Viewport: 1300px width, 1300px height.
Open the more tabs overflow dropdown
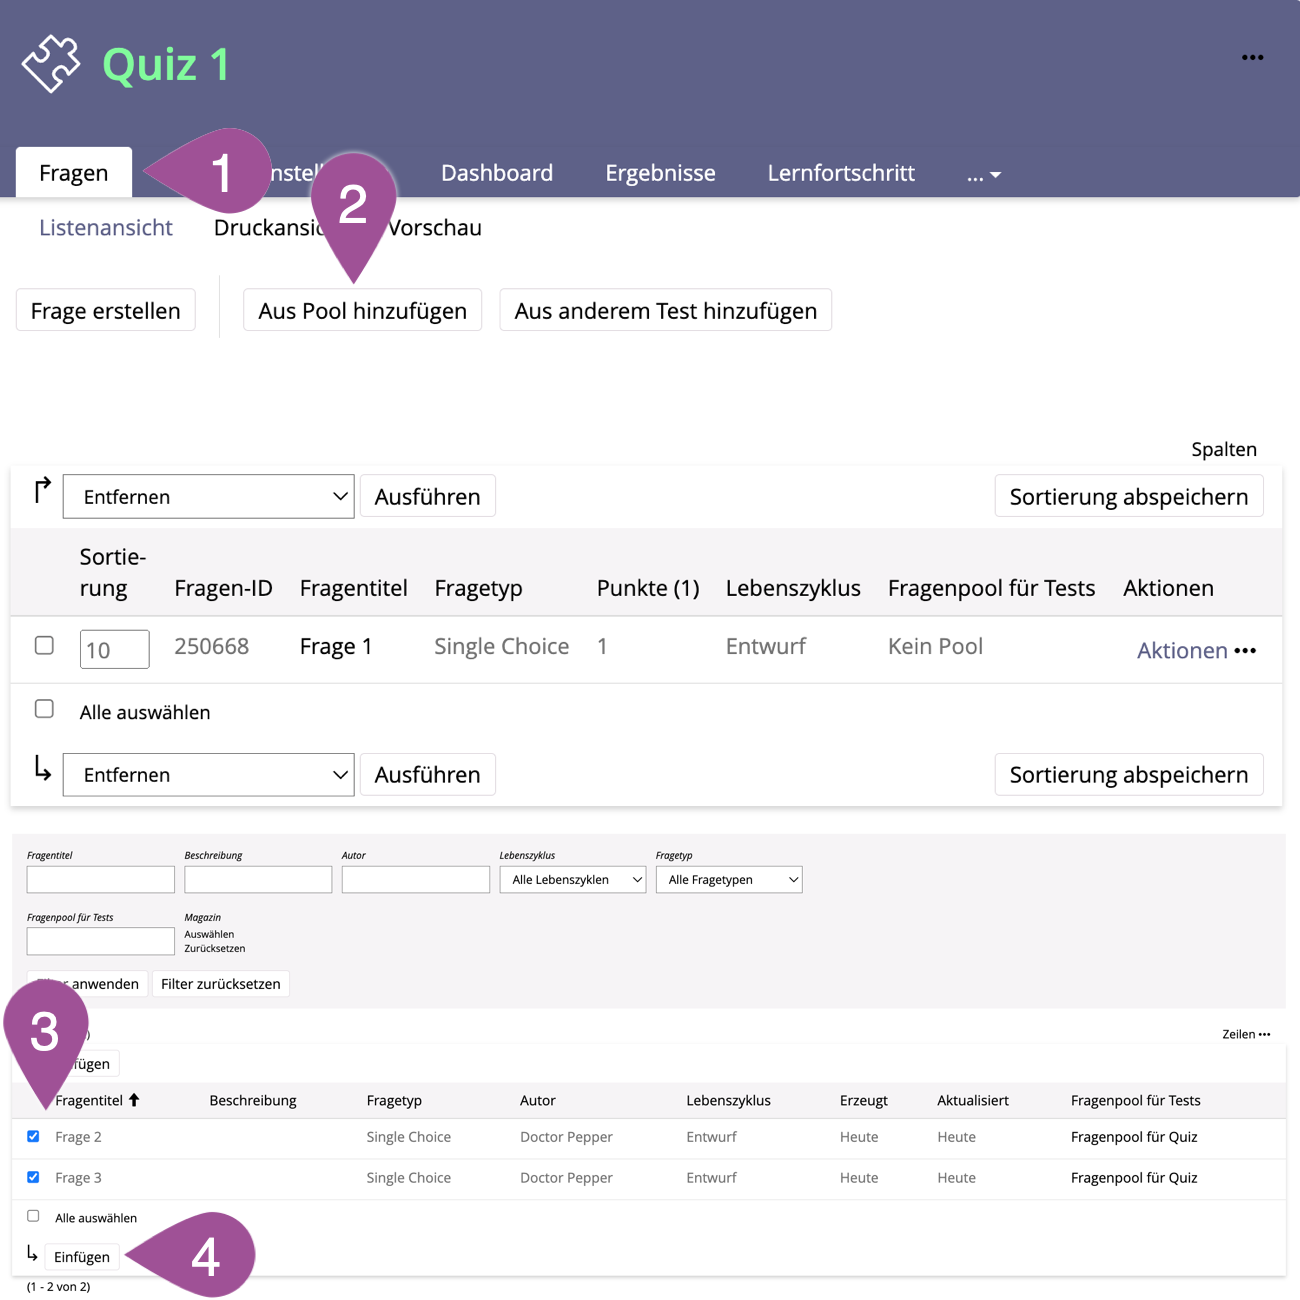[x=984, y=174]
